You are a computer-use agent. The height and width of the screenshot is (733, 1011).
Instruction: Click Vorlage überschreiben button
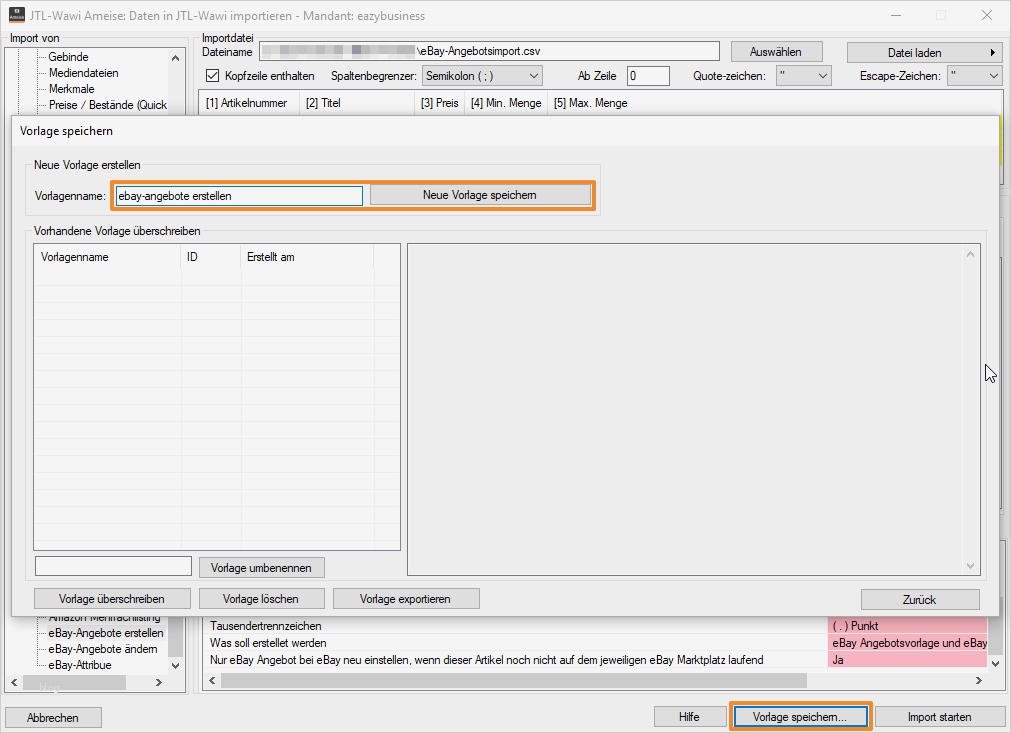pos(112,598)
